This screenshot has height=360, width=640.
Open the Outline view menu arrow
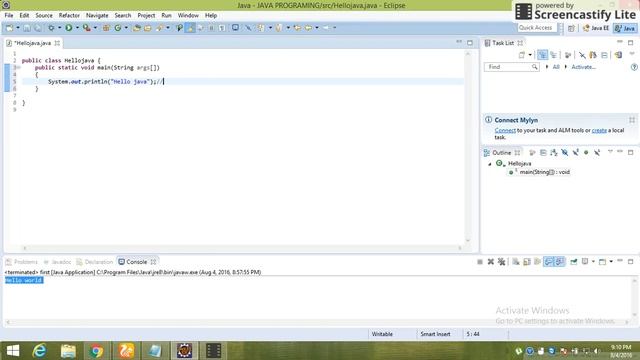pos(610,152)
